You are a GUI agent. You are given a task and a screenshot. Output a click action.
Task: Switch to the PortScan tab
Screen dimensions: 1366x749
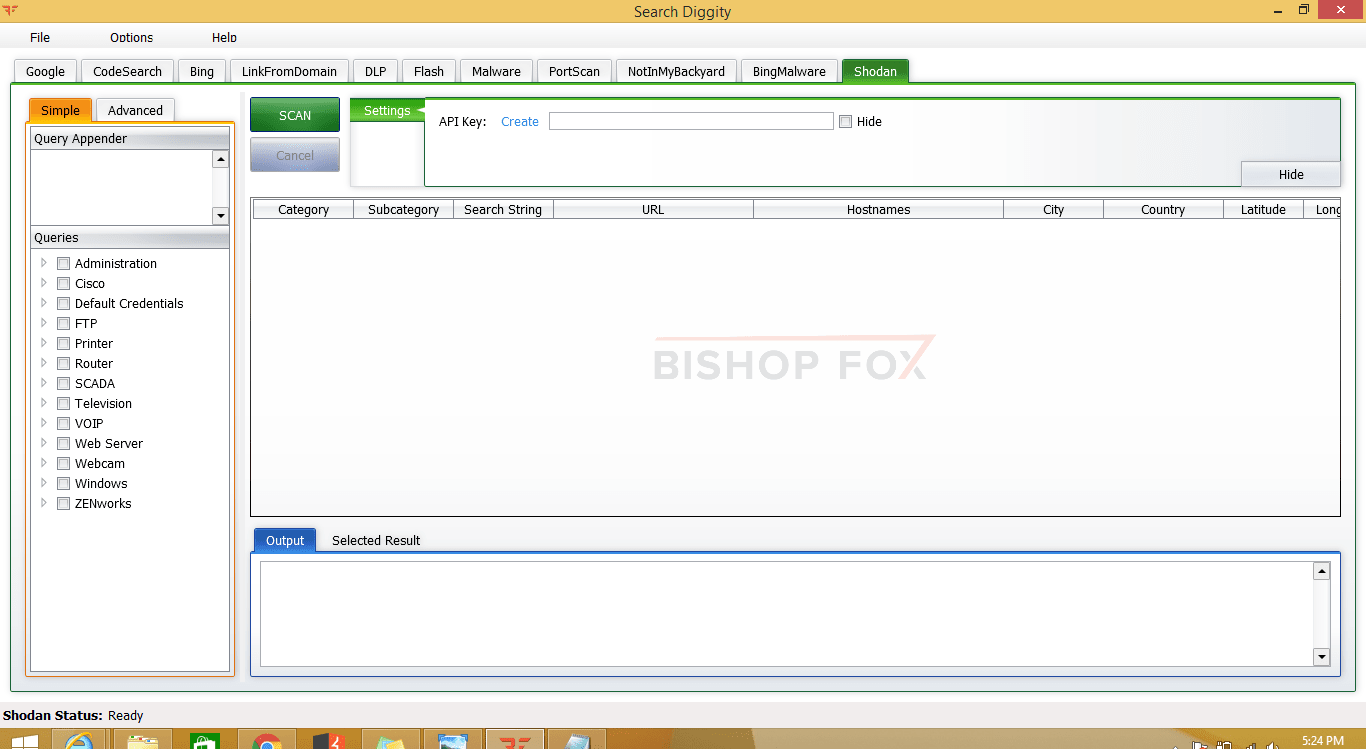(x=574, y=71)
